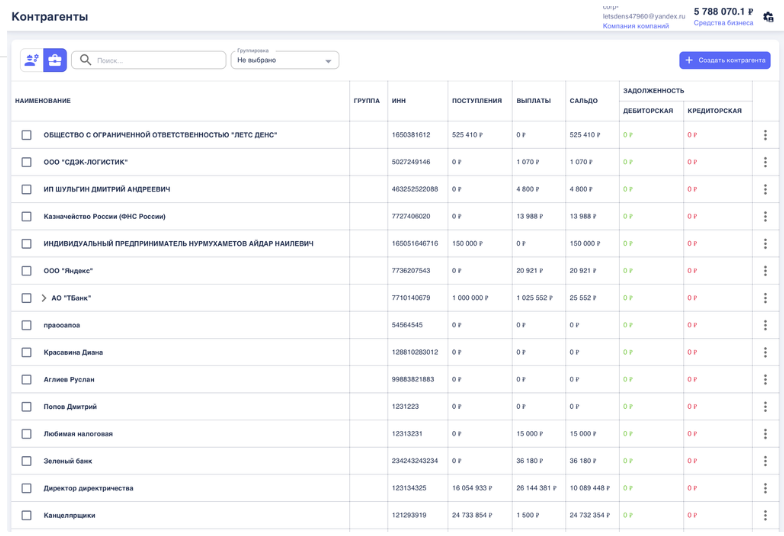Open row menu for ООО "Яндекс"
The image size is (784, 536).
pos(765,271)
